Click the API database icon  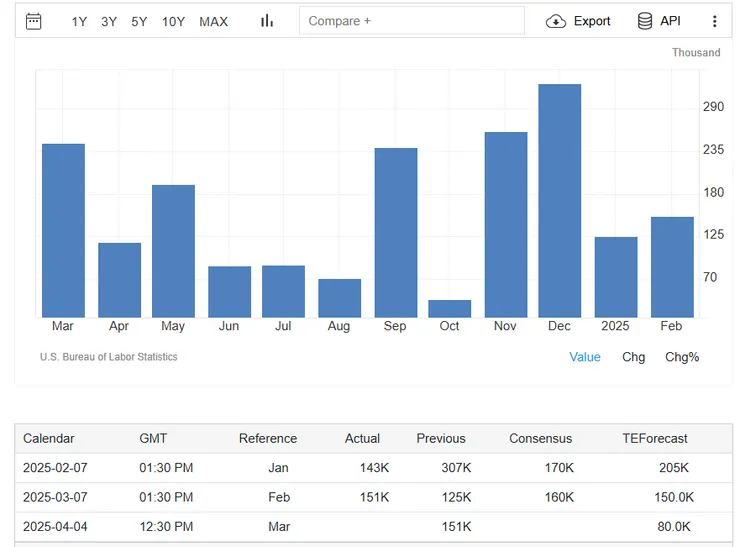tap(645, 21)
